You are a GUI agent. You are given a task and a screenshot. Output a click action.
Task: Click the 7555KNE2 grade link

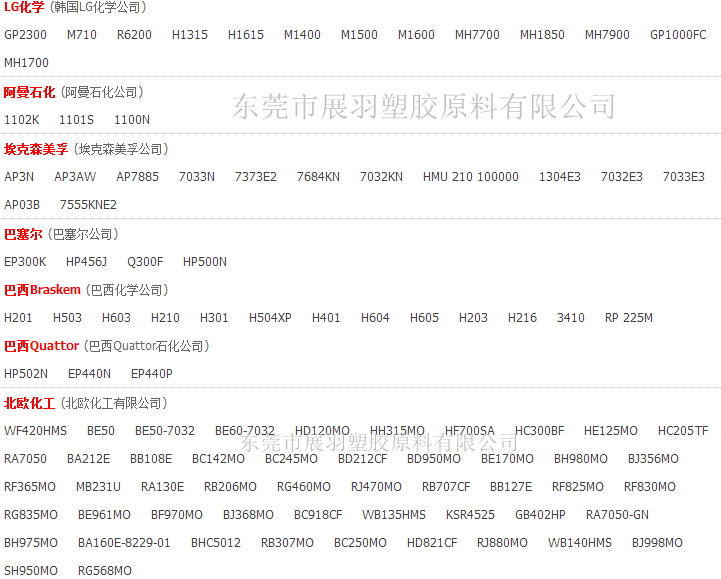pos(88,205)
